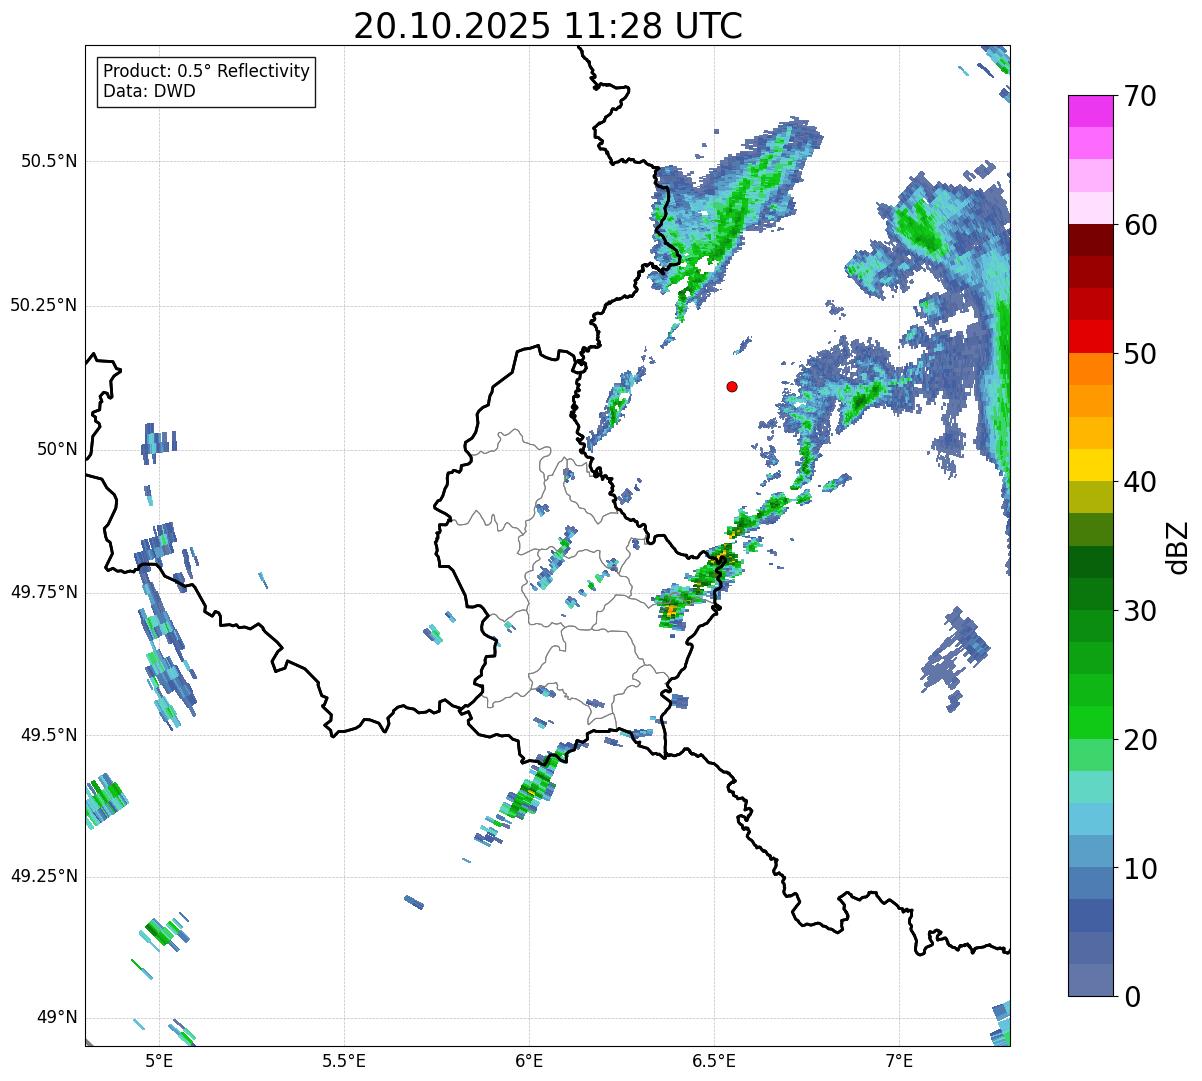
Task: Click the colorbar tick label 20
Action: 1140,740
